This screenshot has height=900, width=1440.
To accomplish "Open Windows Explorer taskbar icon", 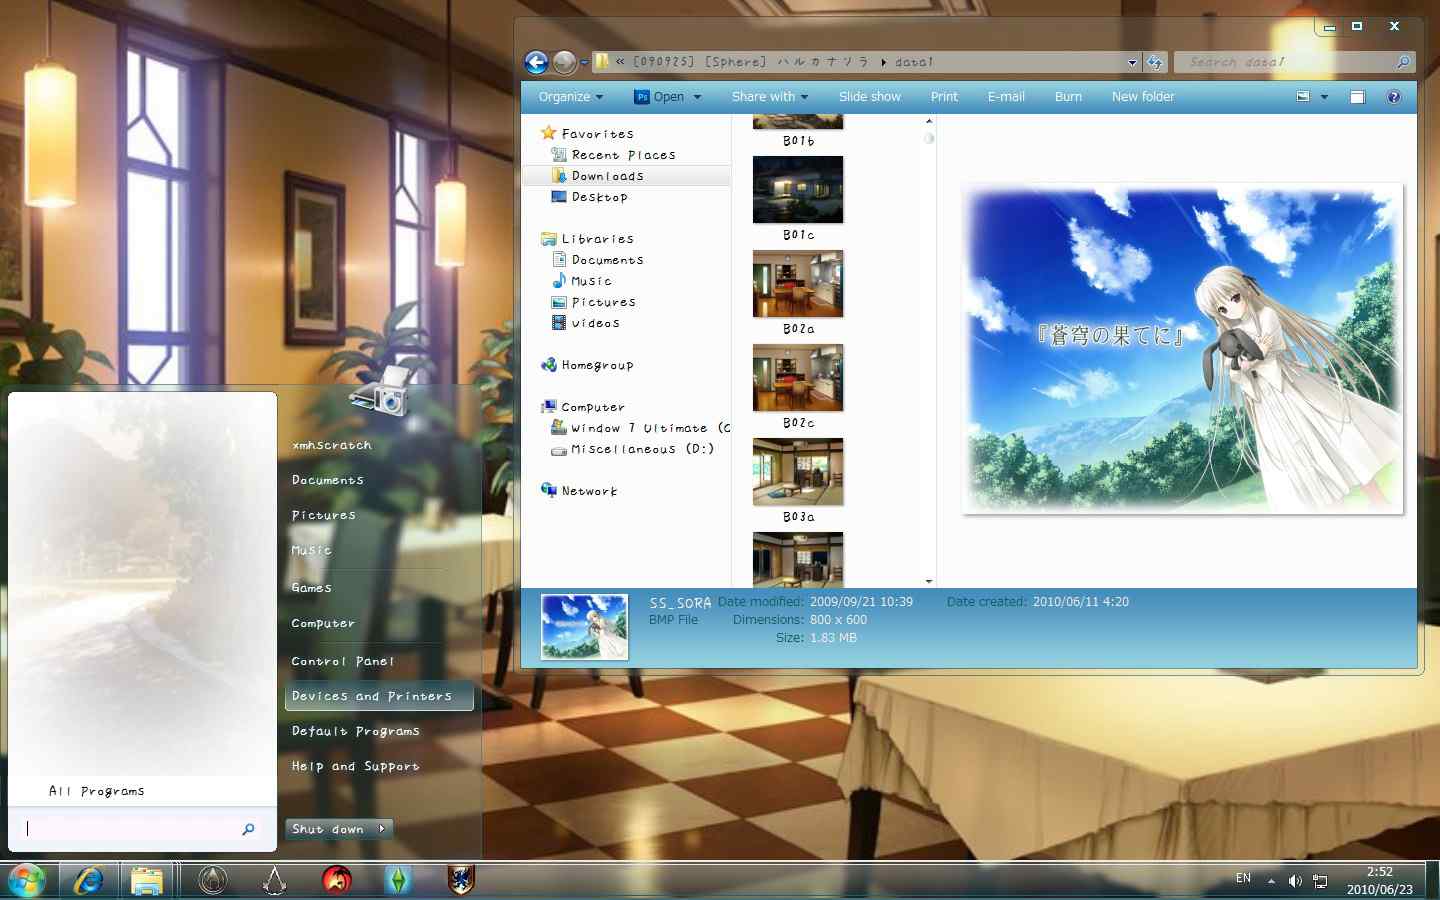I will pos(147,881).
